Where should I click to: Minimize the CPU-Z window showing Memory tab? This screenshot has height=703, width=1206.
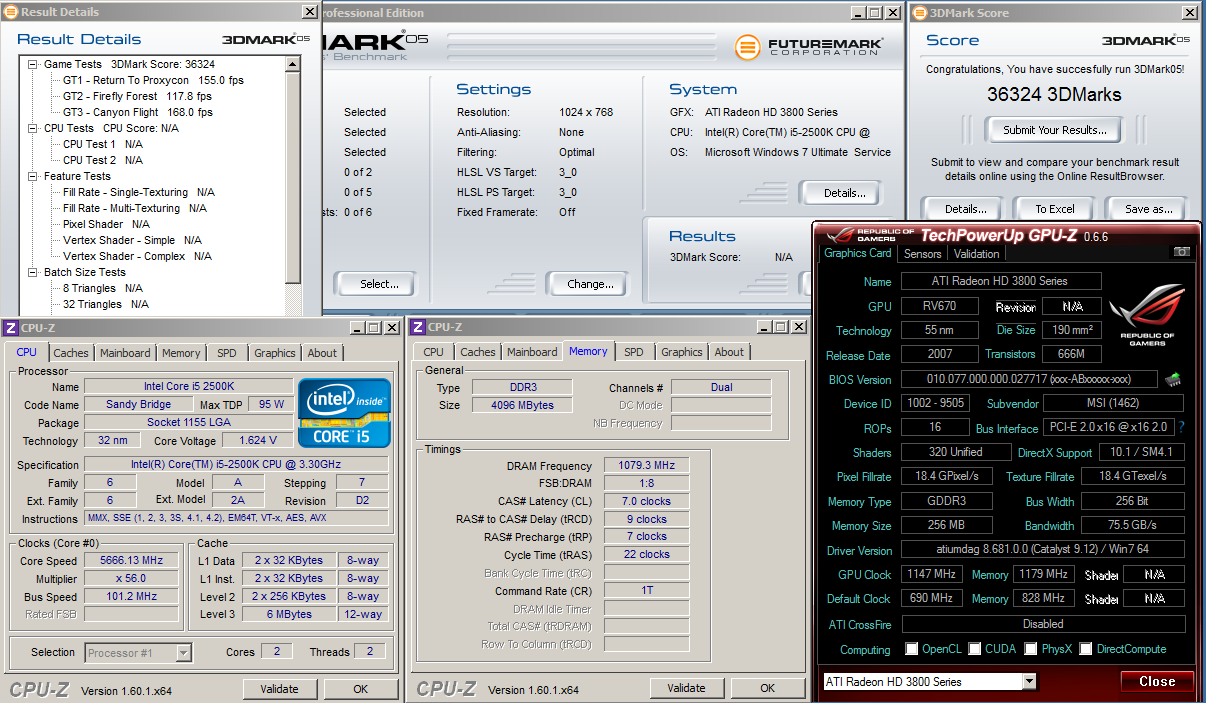(764, 328)
